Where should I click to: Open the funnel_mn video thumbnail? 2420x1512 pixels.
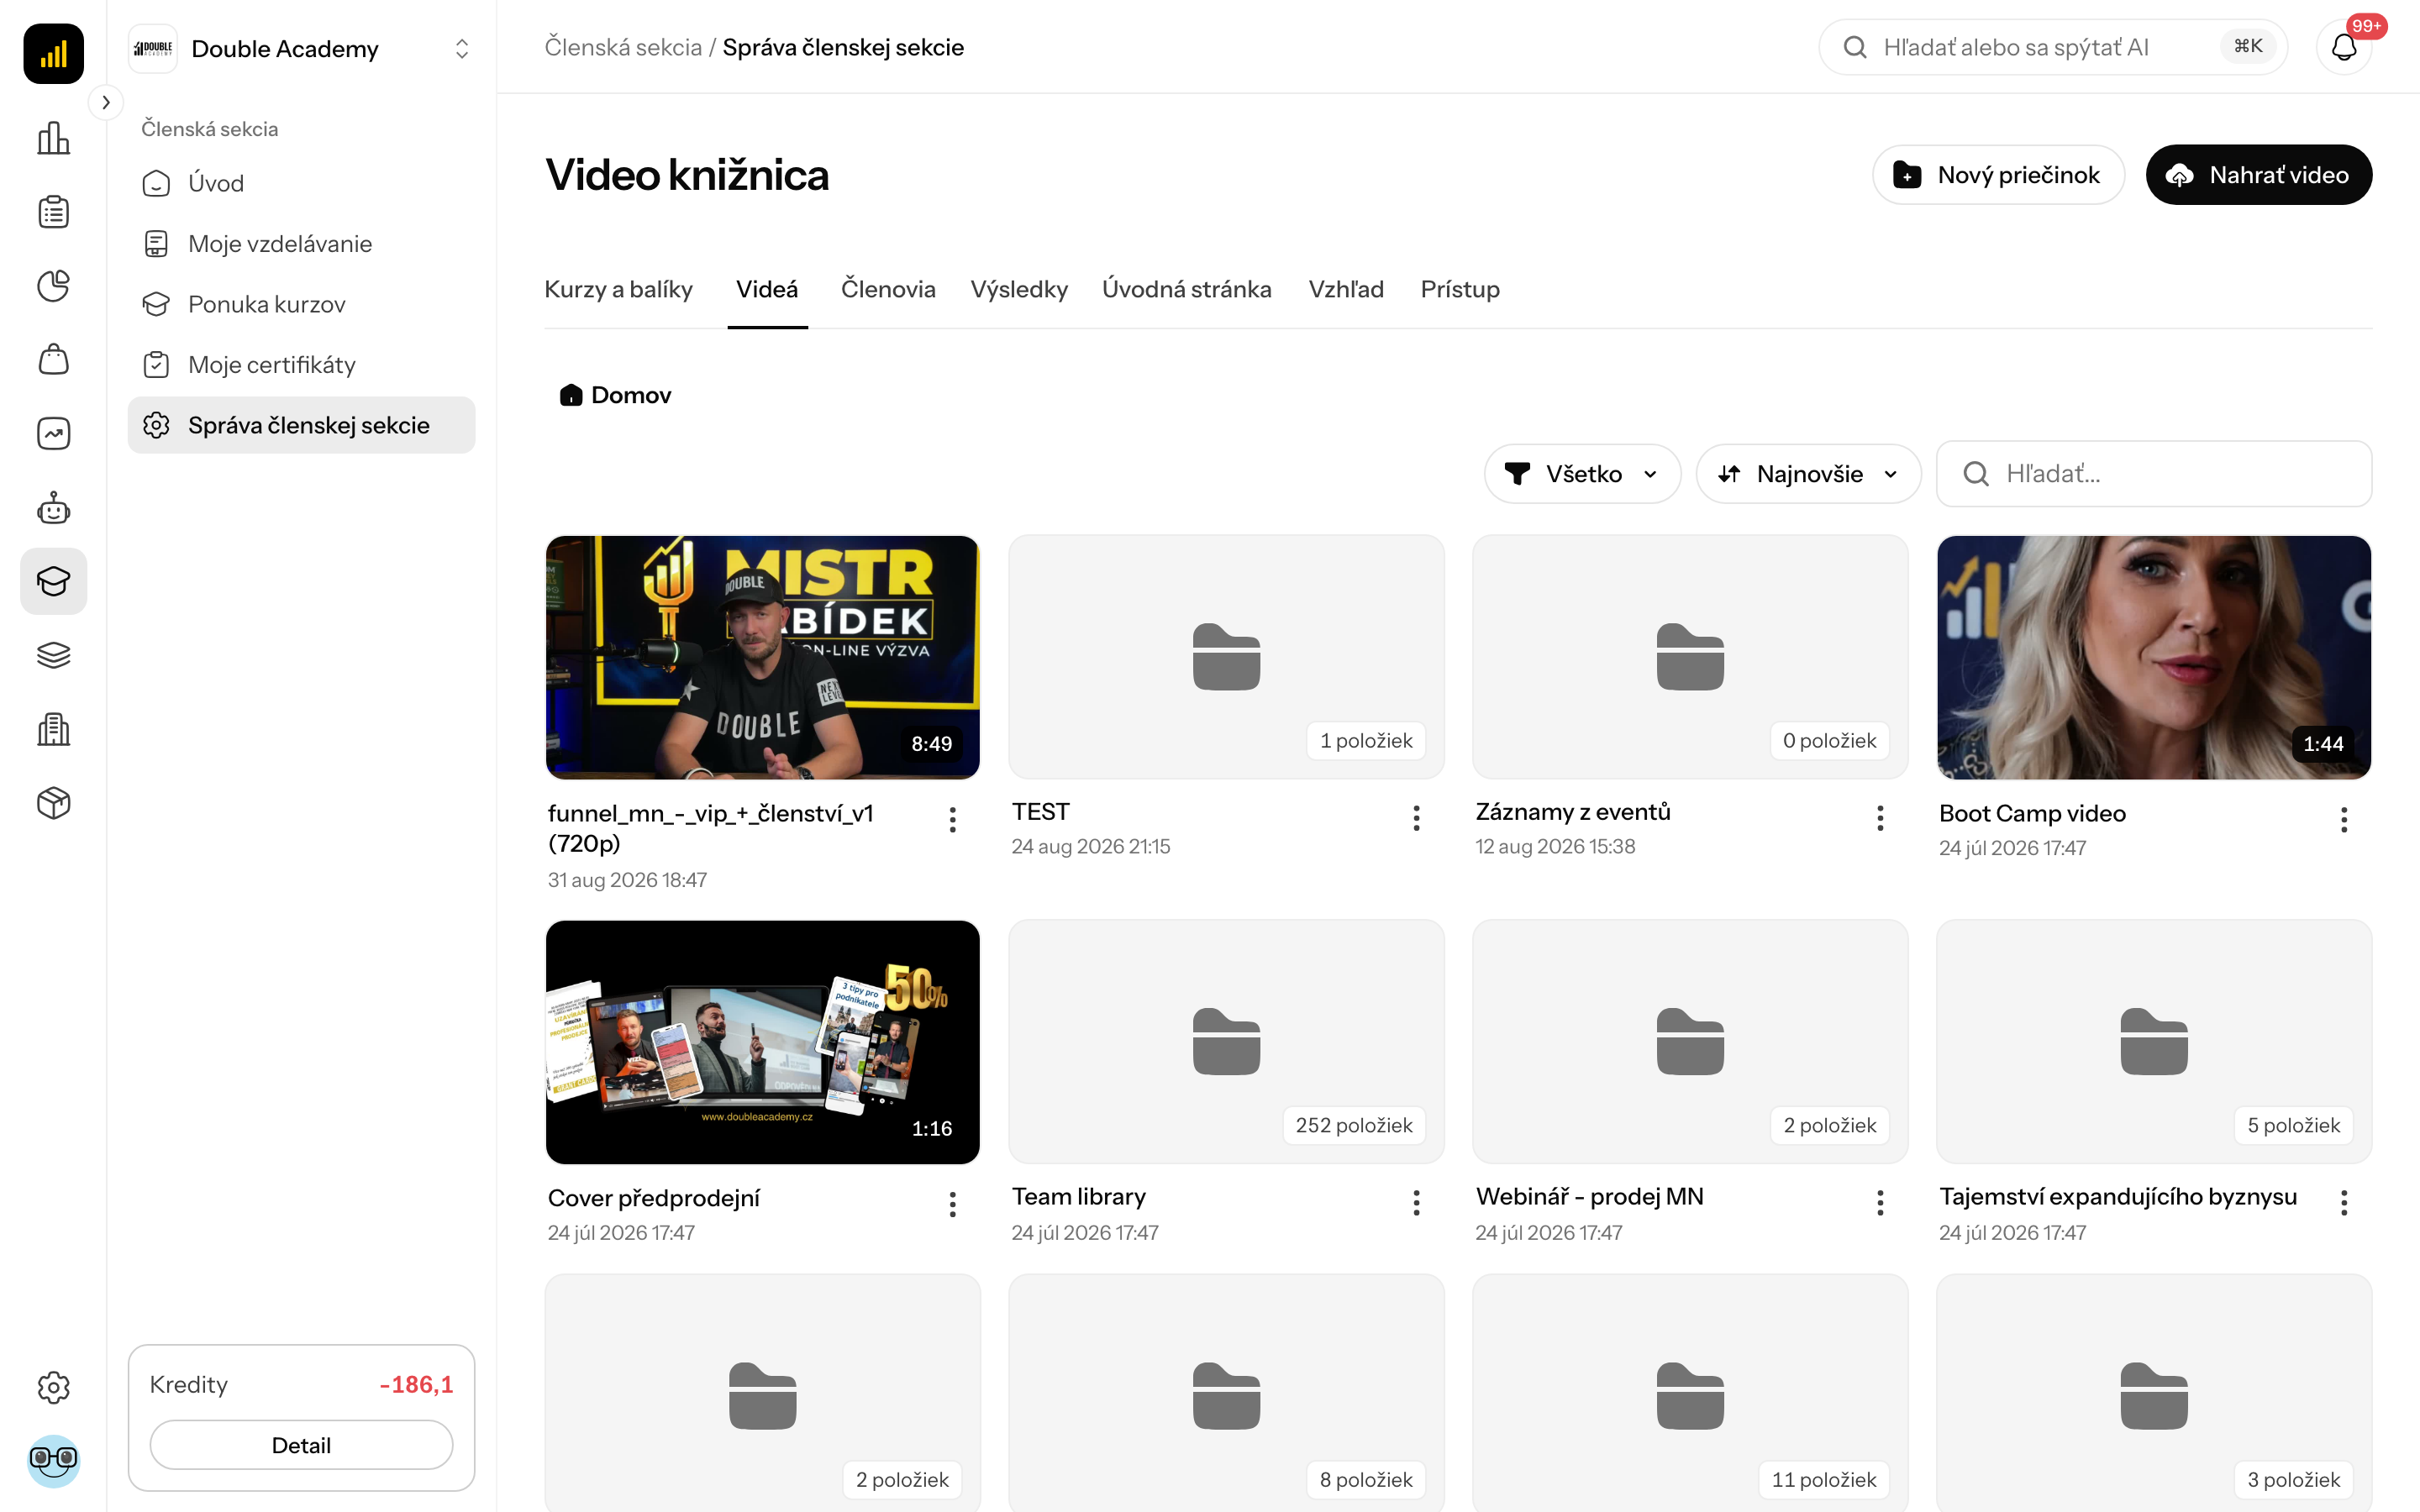point(762,657)
